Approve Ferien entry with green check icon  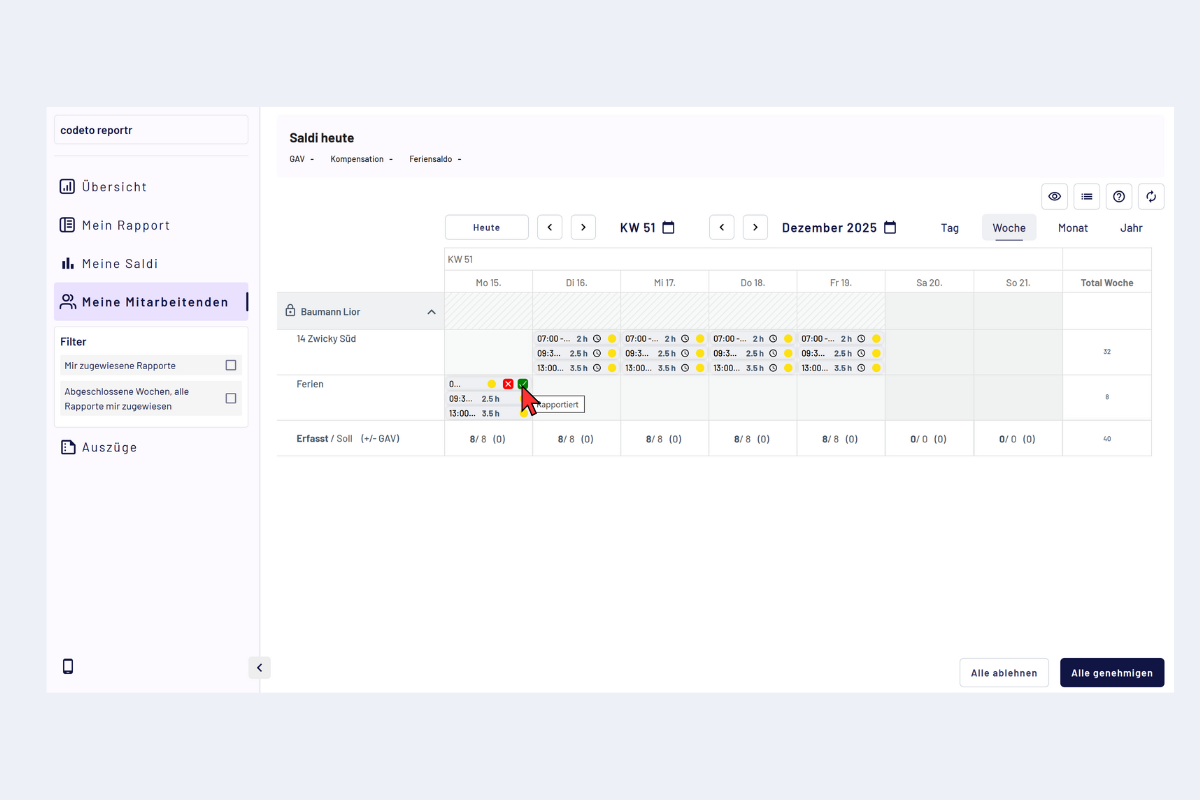click(x=523, y=384)
